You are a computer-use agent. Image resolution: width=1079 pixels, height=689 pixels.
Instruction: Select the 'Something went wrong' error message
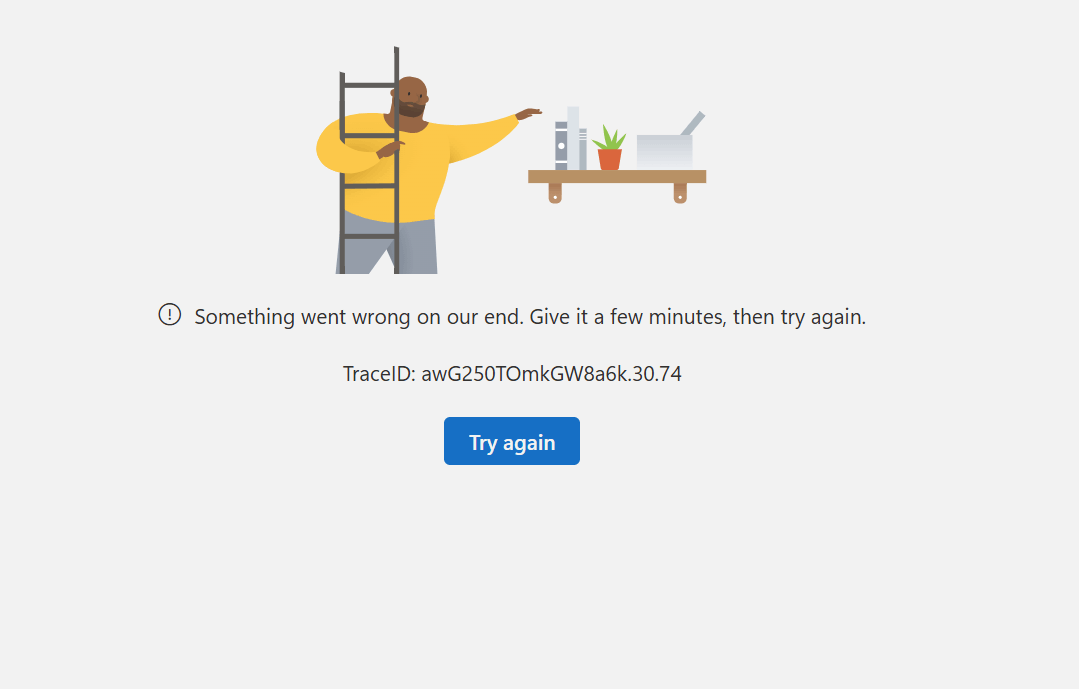tap(530, 317)
